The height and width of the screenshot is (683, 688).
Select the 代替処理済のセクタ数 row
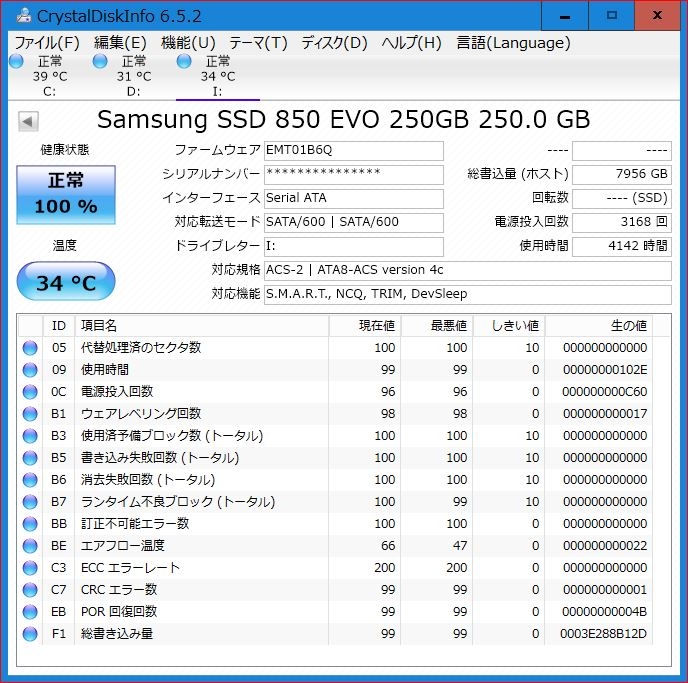(335, 348)
